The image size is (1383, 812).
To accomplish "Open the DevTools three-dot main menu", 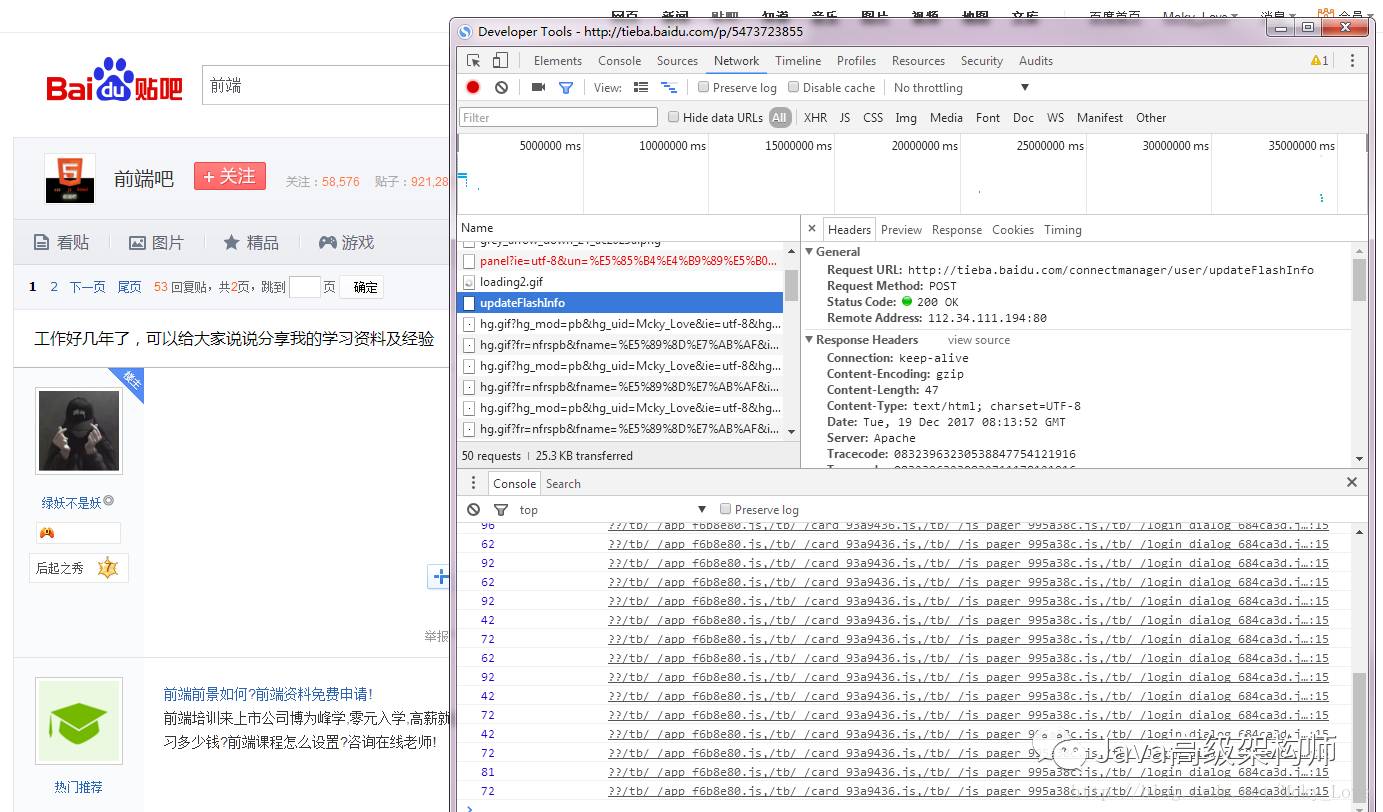I will (x=1352, y=61).
